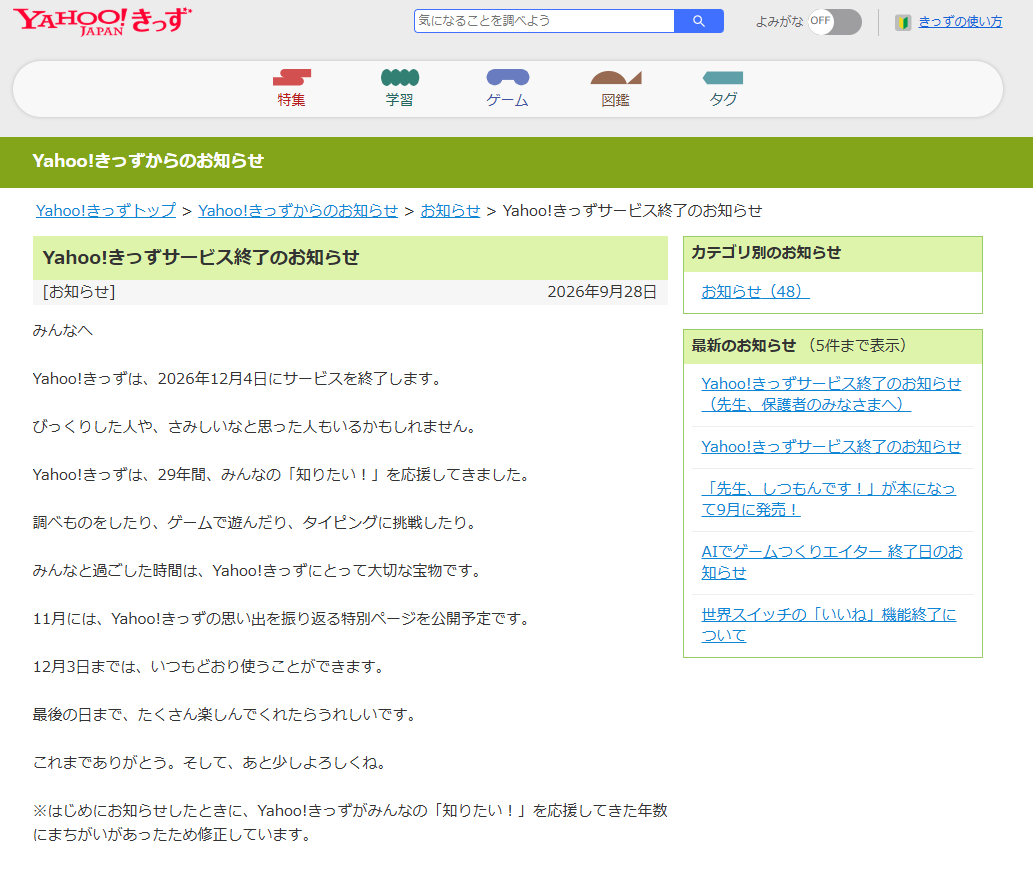Click the green 学習 icon
The image size is (1033, 874).
click(400, 78)
